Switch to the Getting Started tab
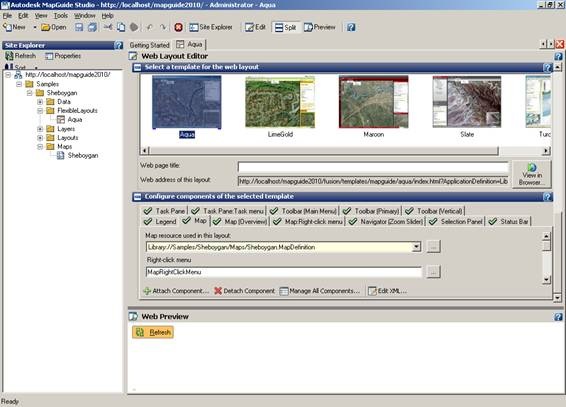The width and height of the screenshot is (566, 407). pyautogui.click(x=149, y=45)
